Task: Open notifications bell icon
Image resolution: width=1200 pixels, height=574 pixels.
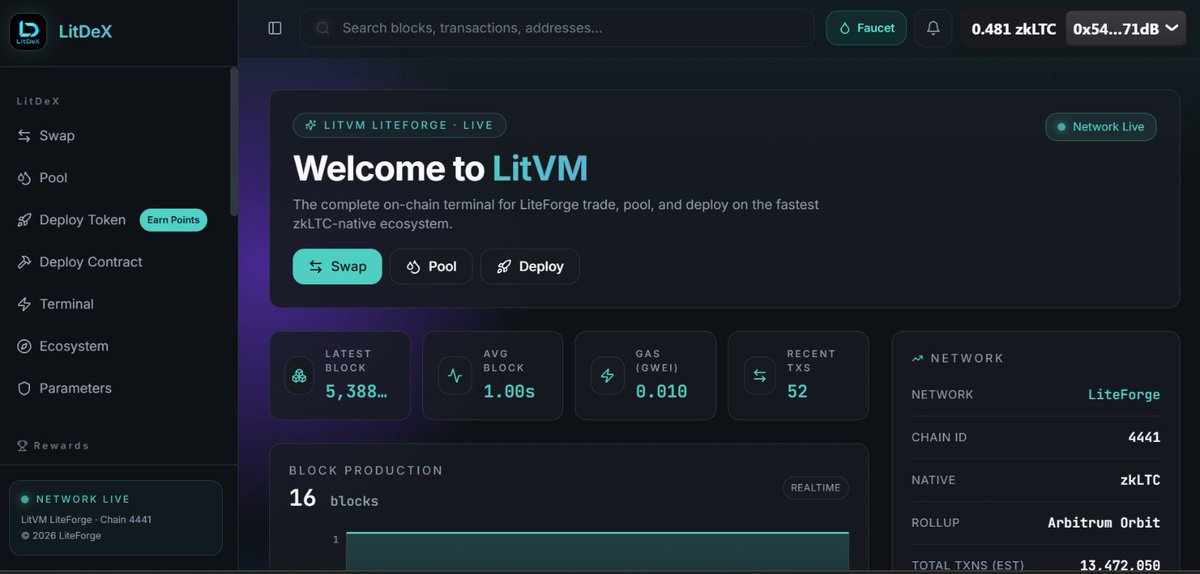Action: click(933, 28)
